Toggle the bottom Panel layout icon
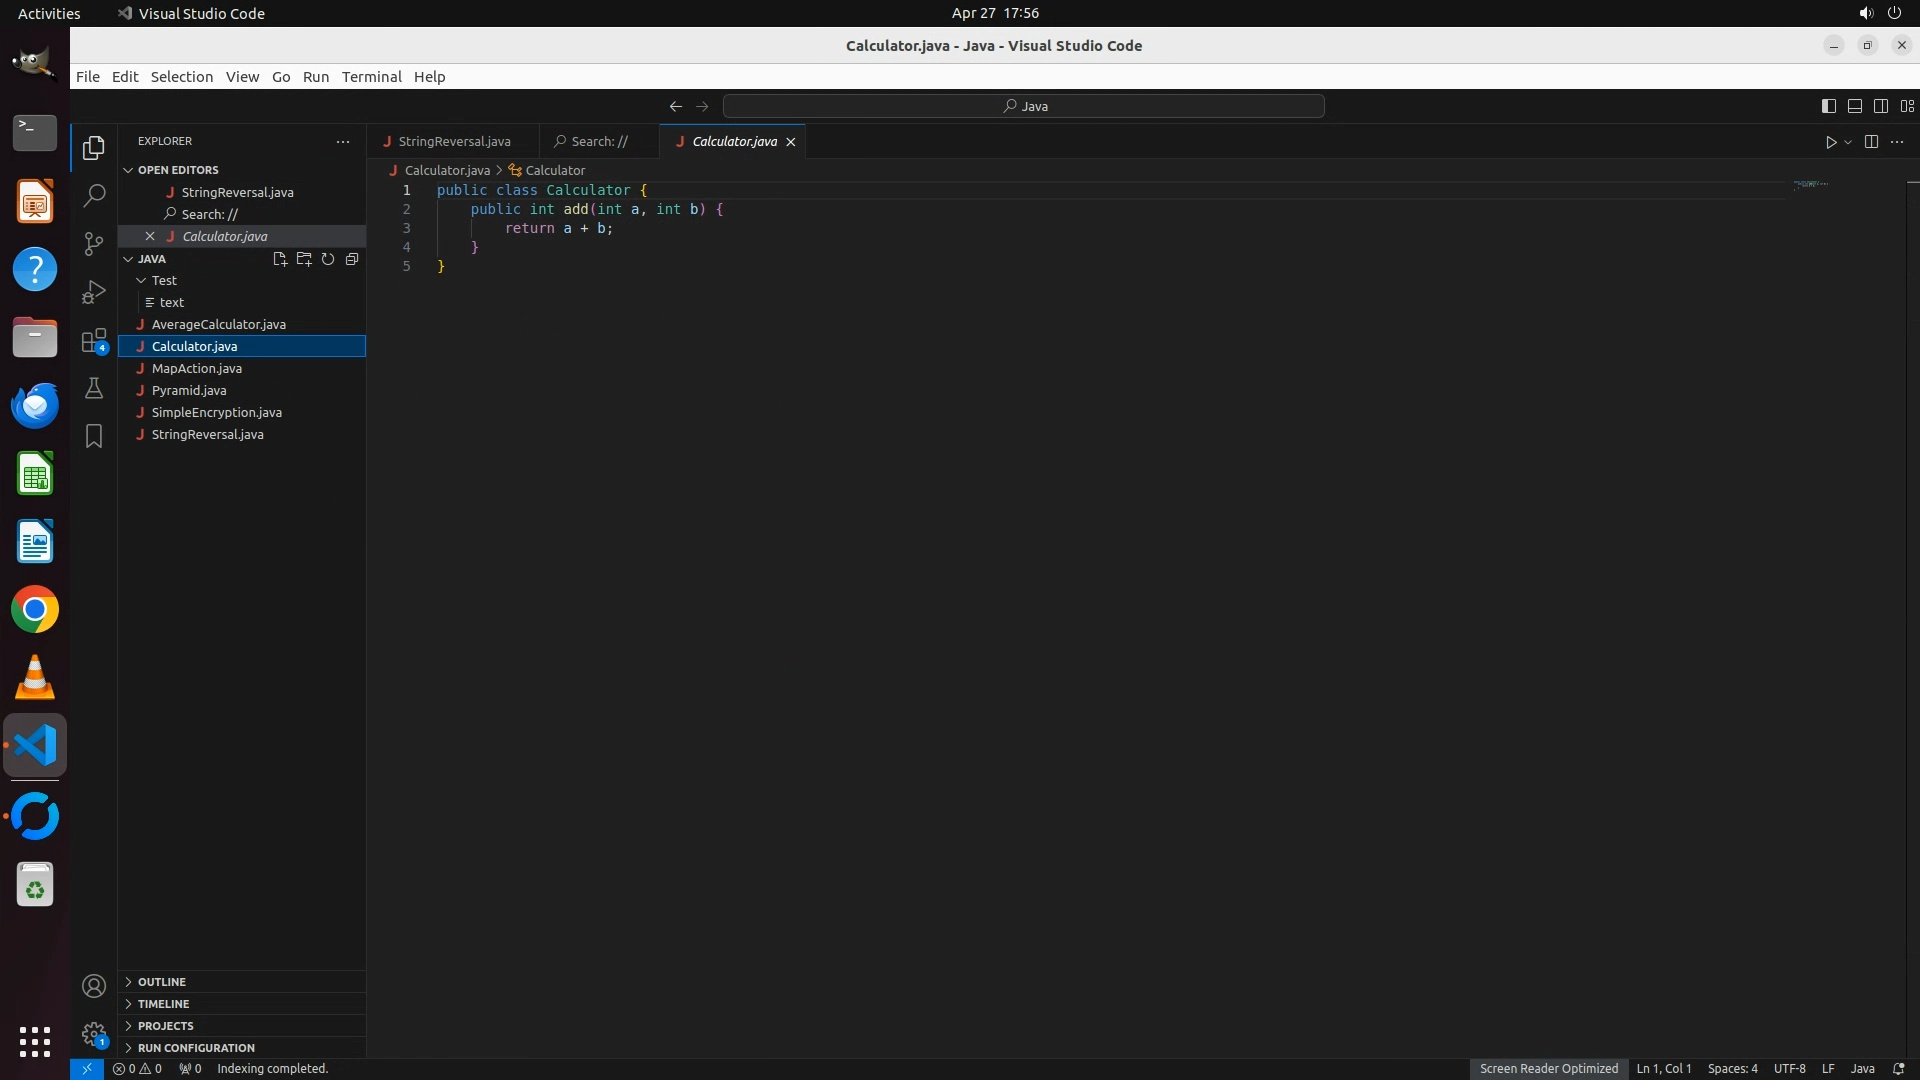The width and height of the screenshot is (1920, 1080). 1854,106
